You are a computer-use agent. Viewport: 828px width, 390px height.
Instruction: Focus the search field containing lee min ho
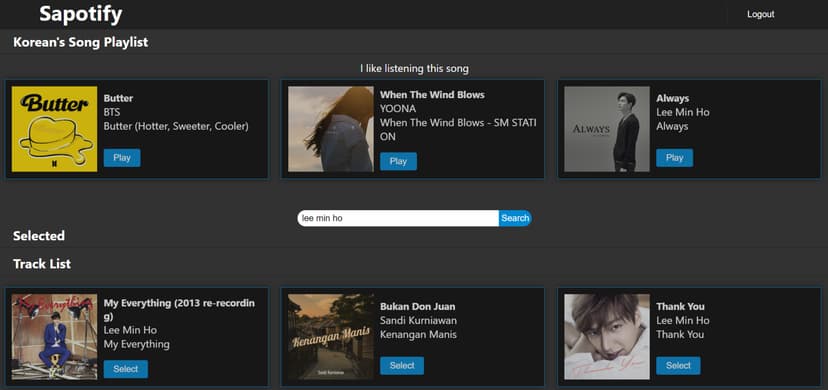click(398, 218)
